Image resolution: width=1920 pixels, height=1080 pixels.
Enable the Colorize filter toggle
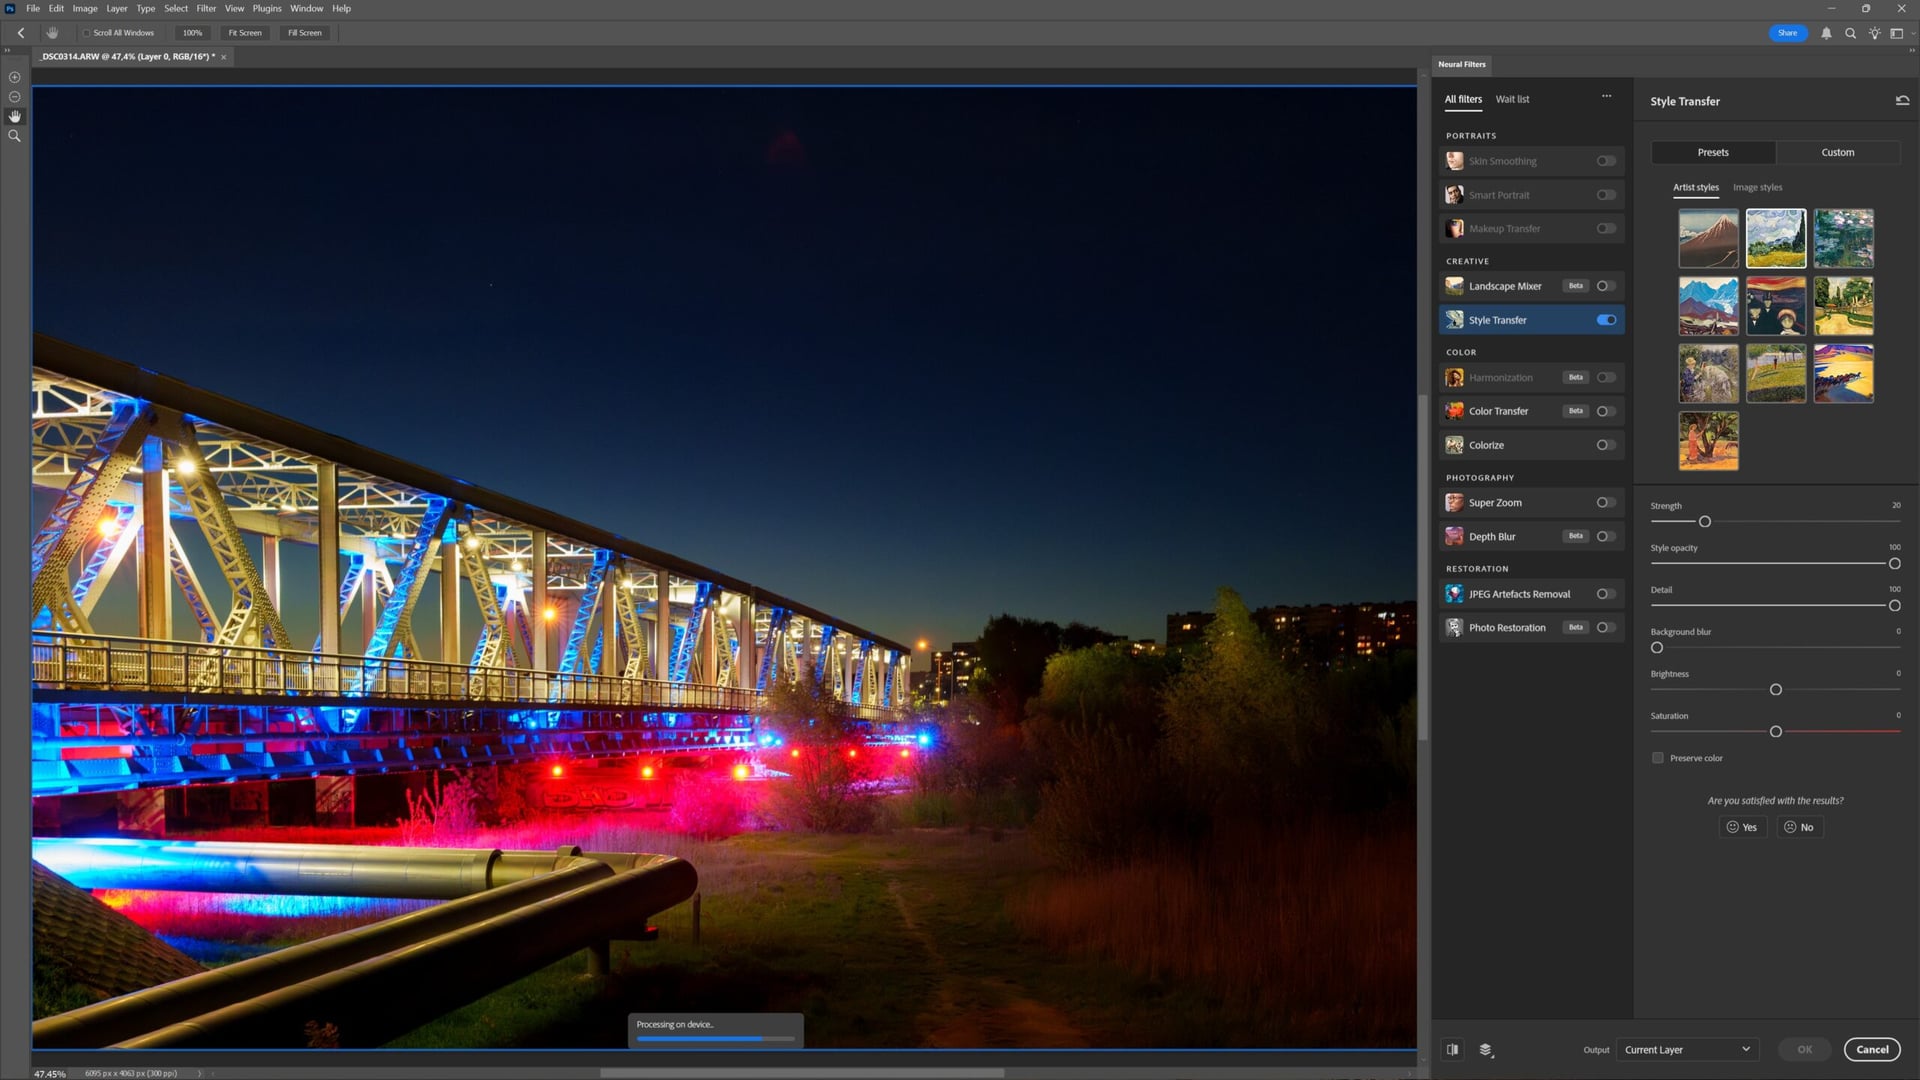(x=1605, y=445)
